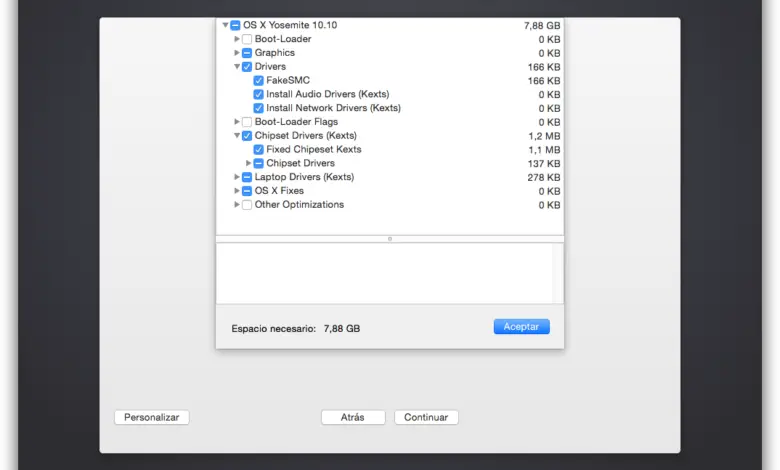Enable the Boot-Loader Flags checkbox

pyautogui.click(x=247, y=122)
